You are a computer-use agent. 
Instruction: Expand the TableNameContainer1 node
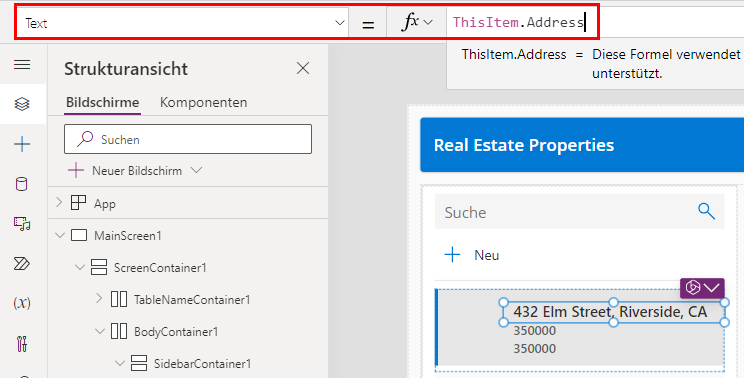point(99,299)
